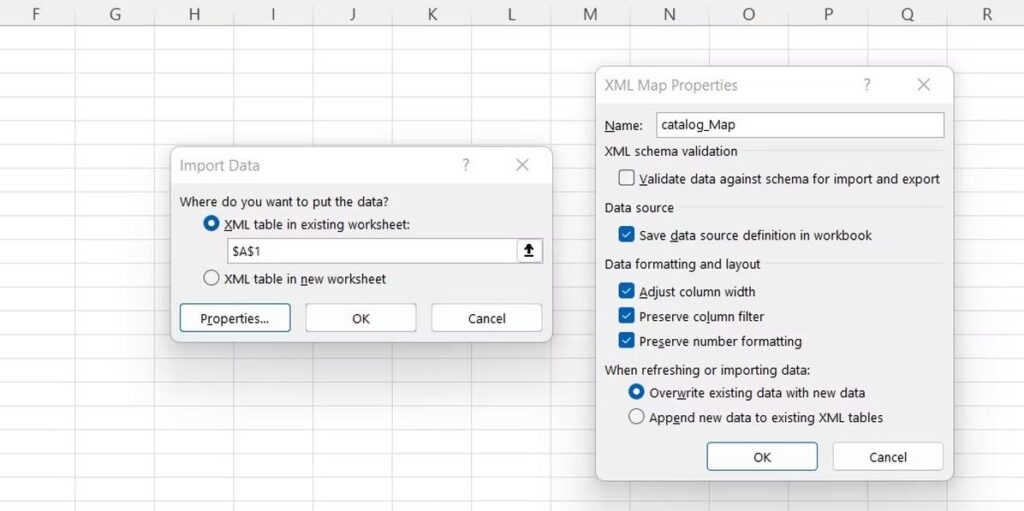Select column Q header
The height and width of the screenshot is (511, 1024).
click(907, 14)
